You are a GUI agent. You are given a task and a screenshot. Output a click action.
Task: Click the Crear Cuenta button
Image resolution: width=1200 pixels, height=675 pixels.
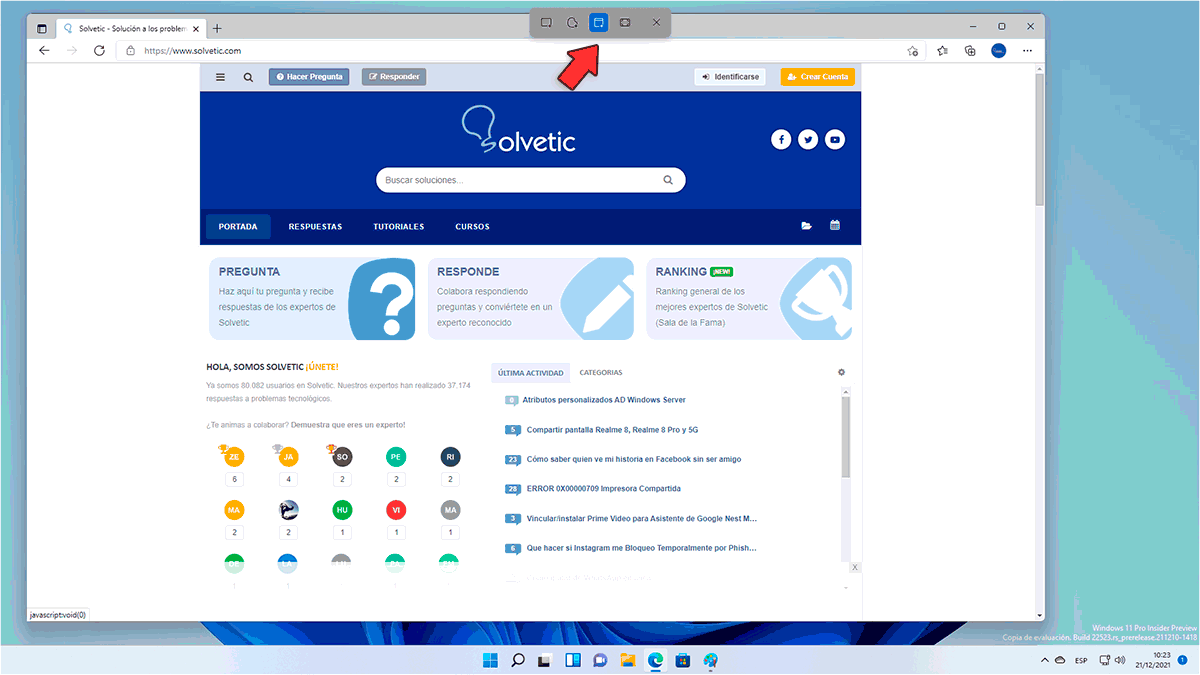[x=818, y=76]
